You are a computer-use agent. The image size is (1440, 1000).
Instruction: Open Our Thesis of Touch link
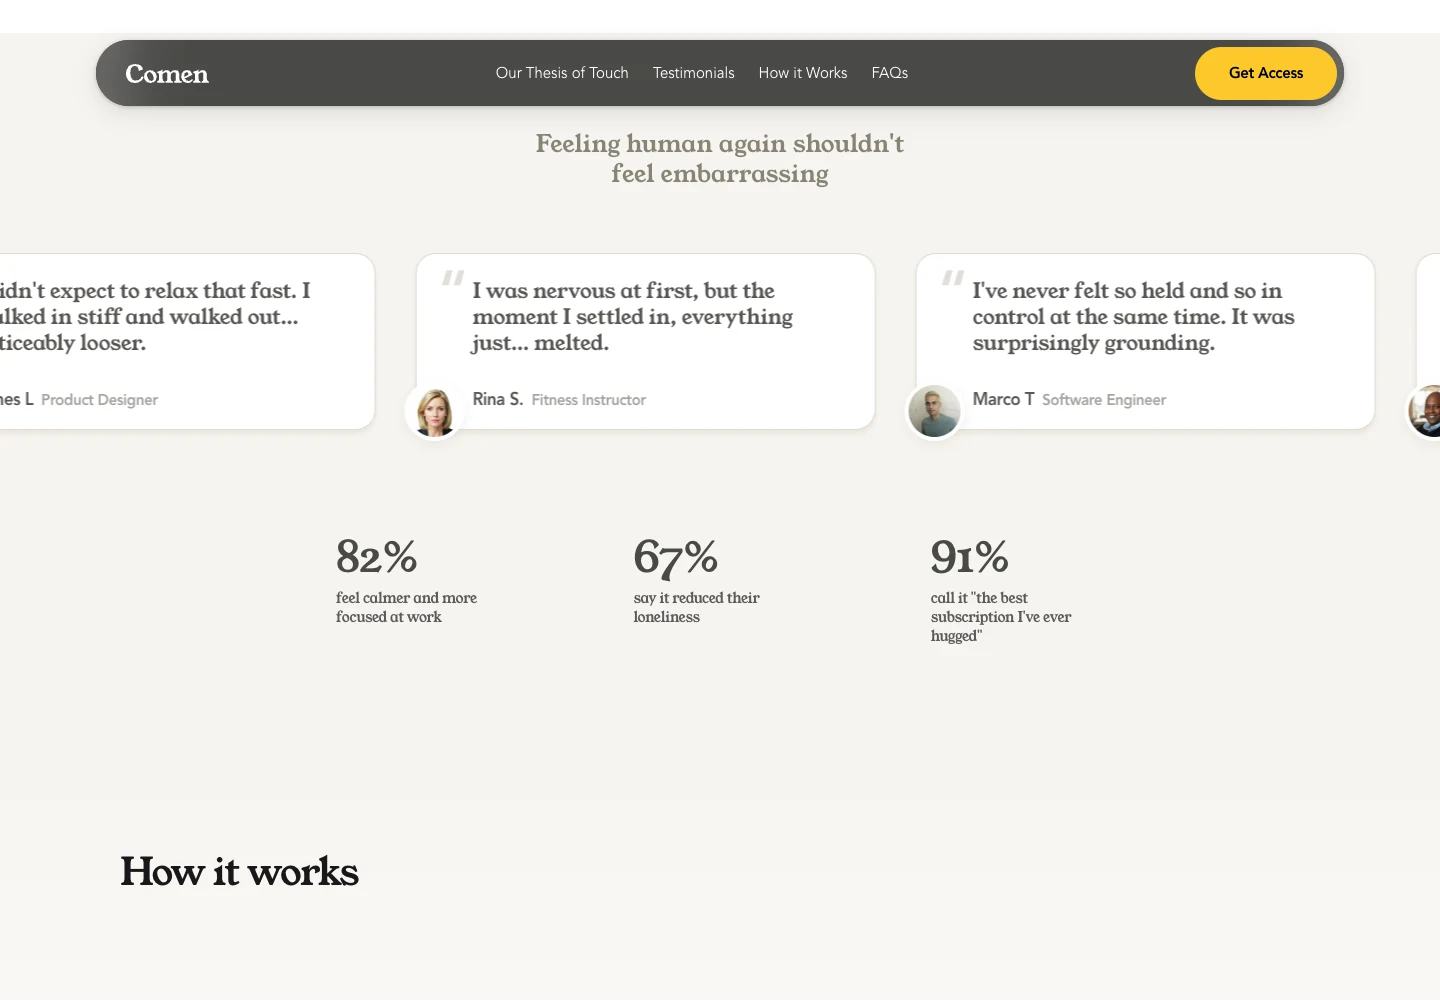click(x=562, y=73)
